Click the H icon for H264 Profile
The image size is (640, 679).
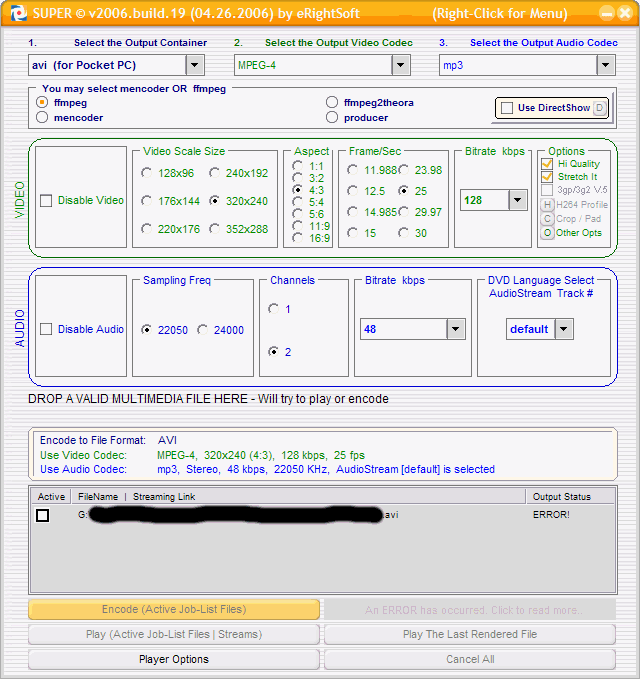[547, 205]
